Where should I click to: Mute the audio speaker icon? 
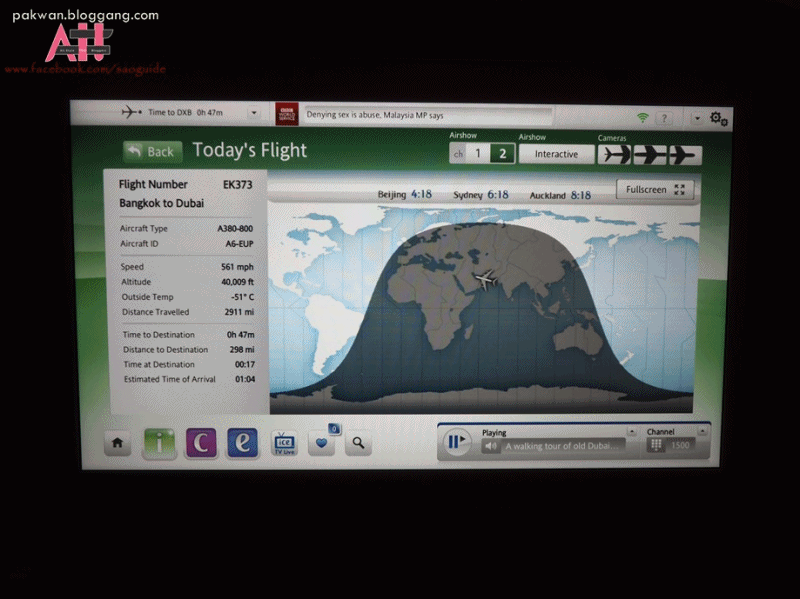[x=491, y=446]
